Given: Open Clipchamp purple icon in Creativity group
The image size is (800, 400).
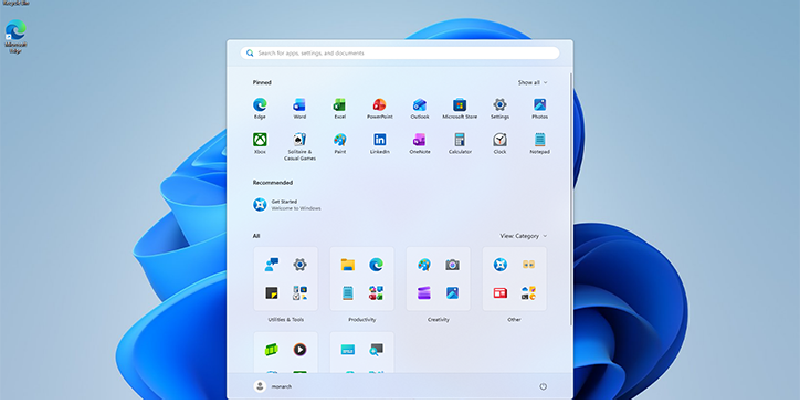Looking at the screenshot, I should (x=424, y=293).
